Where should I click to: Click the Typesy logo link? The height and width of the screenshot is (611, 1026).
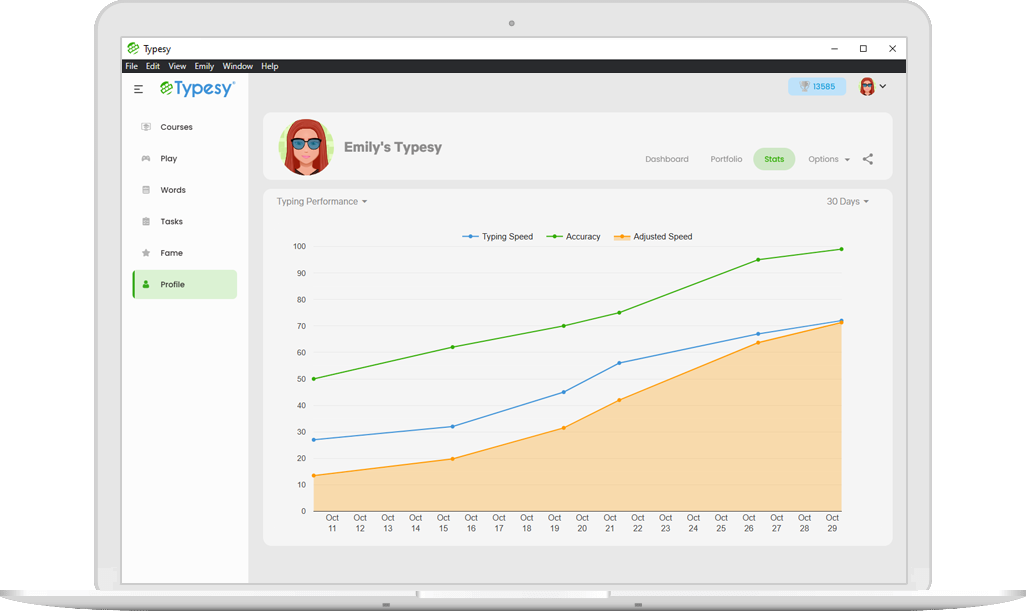[x=197, y=88]
